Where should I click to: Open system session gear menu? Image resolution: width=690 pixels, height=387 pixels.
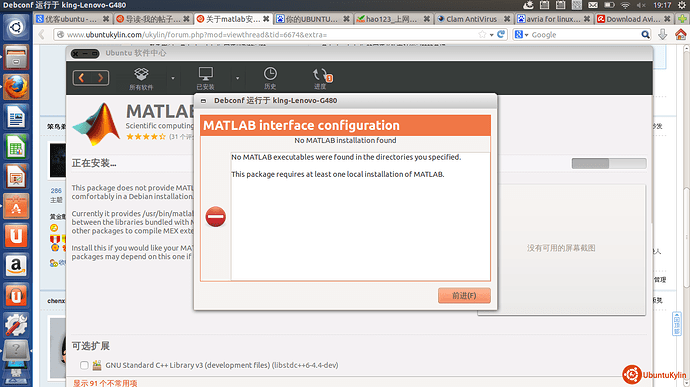(682, 5)
